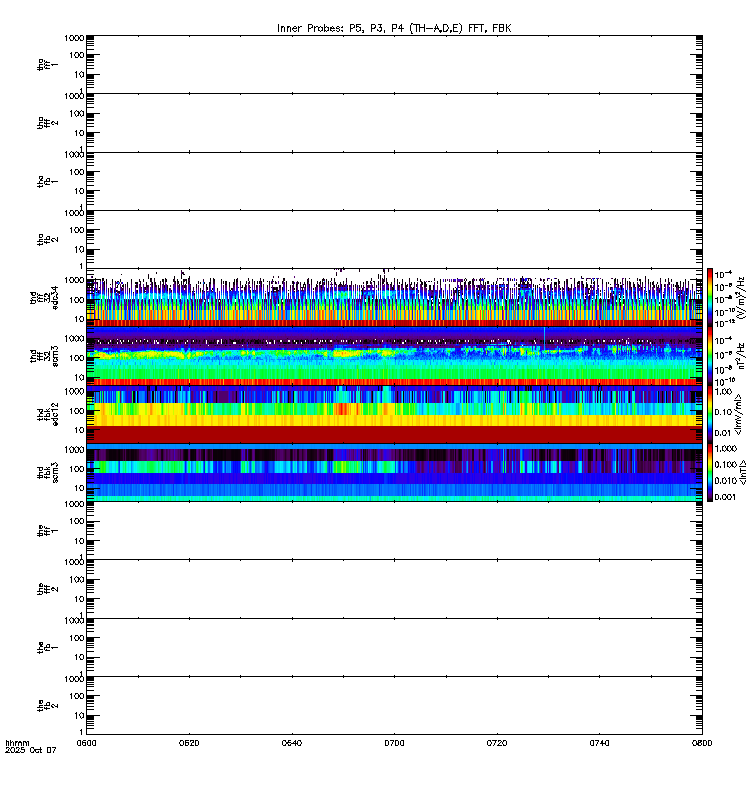The height and width of the screenshot is (800, 750).
Task: Click the nT²/Hz color bar
Action: coord(710,356)
